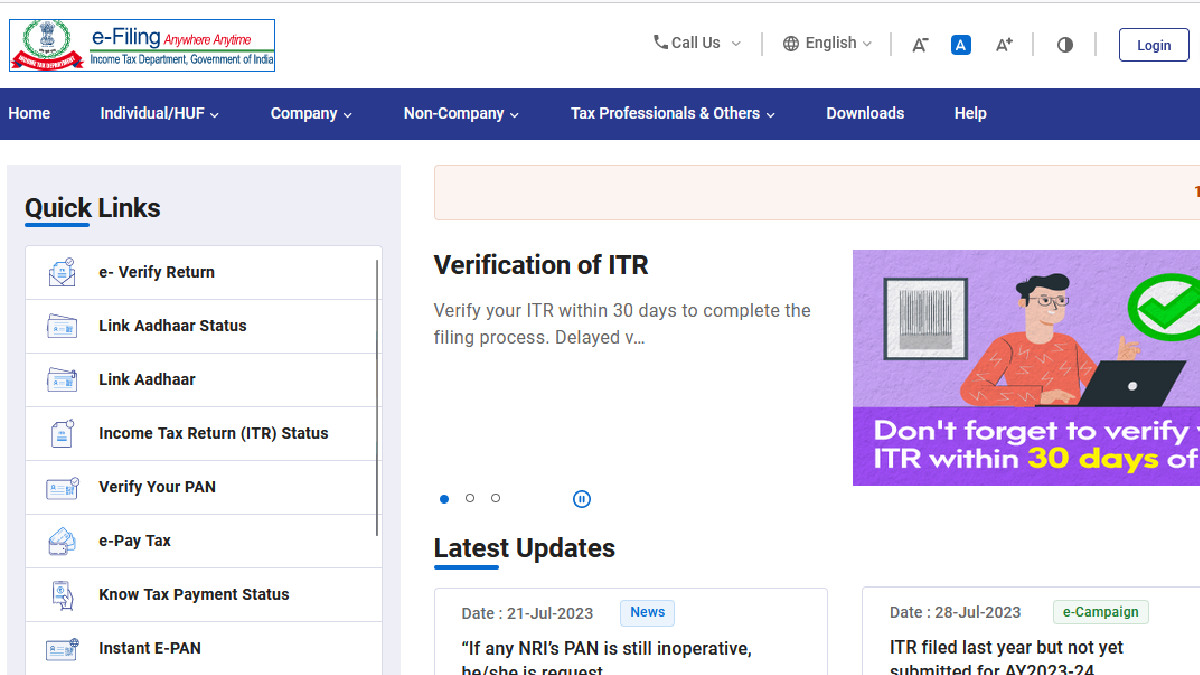Click the Link Aadhaar Status icon

point(61,325)
